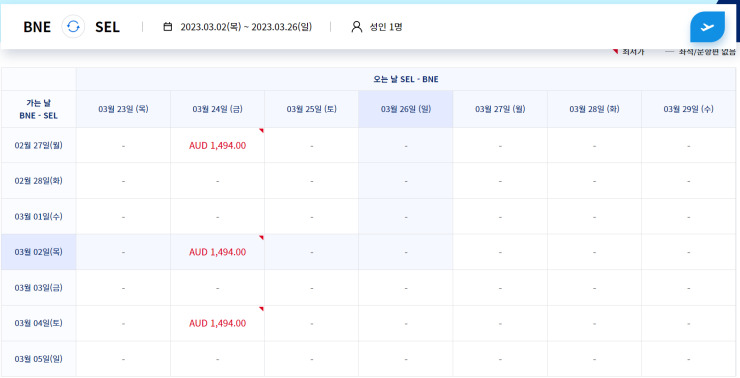Select return date column 03월 23일 (목)
The height and width of the screenshot is (378, 740).
[123, 109]
